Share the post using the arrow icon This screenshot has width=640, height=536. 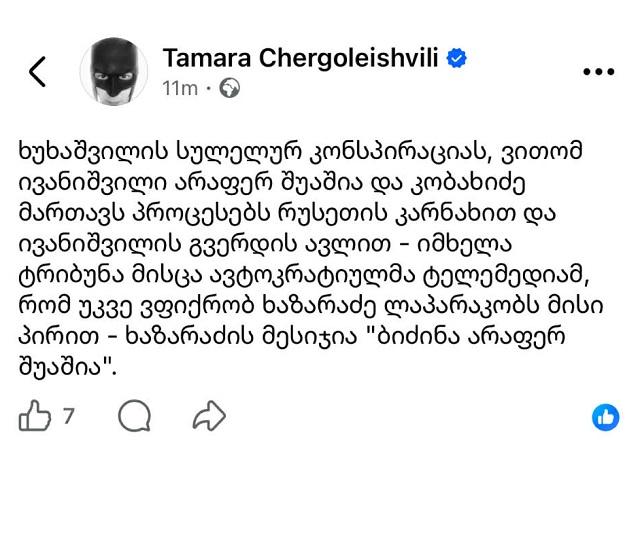point(208,416)
